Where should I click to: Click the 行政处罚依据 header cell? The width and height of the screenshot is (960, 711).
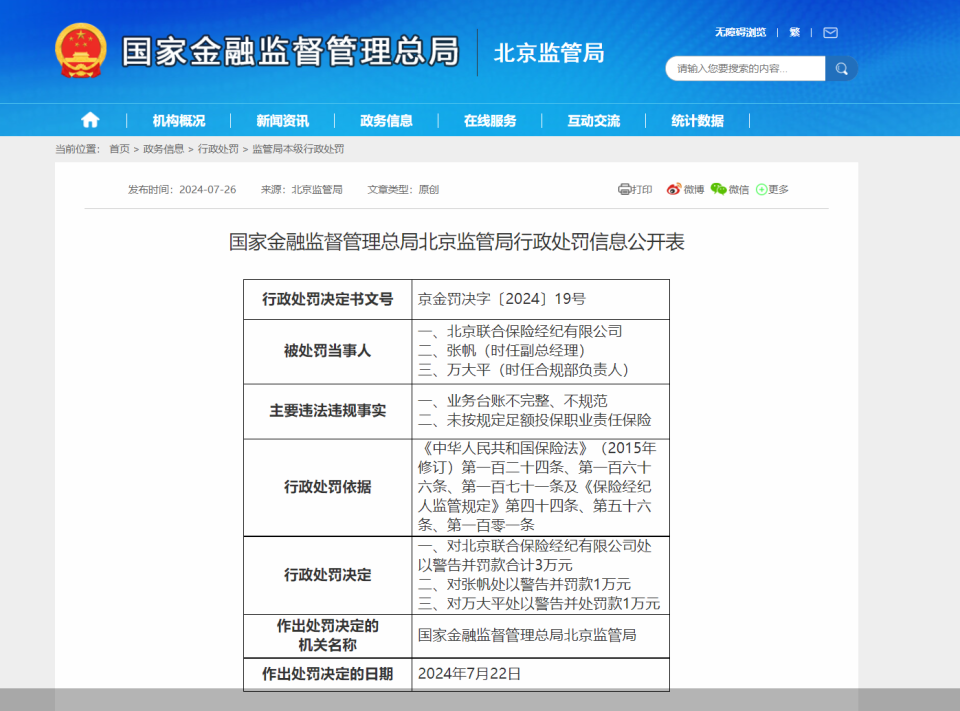click(328, 487)
